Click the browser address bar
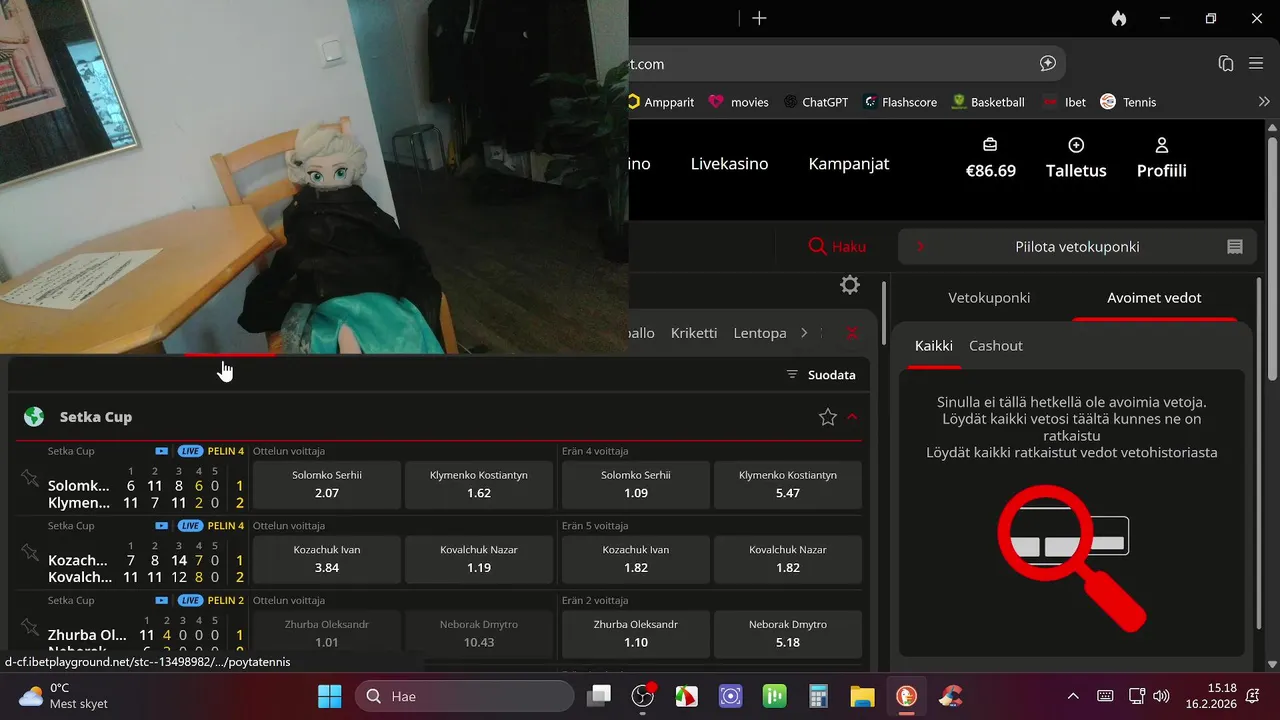This screenshot has height=720, width=1280. point(847,63)
